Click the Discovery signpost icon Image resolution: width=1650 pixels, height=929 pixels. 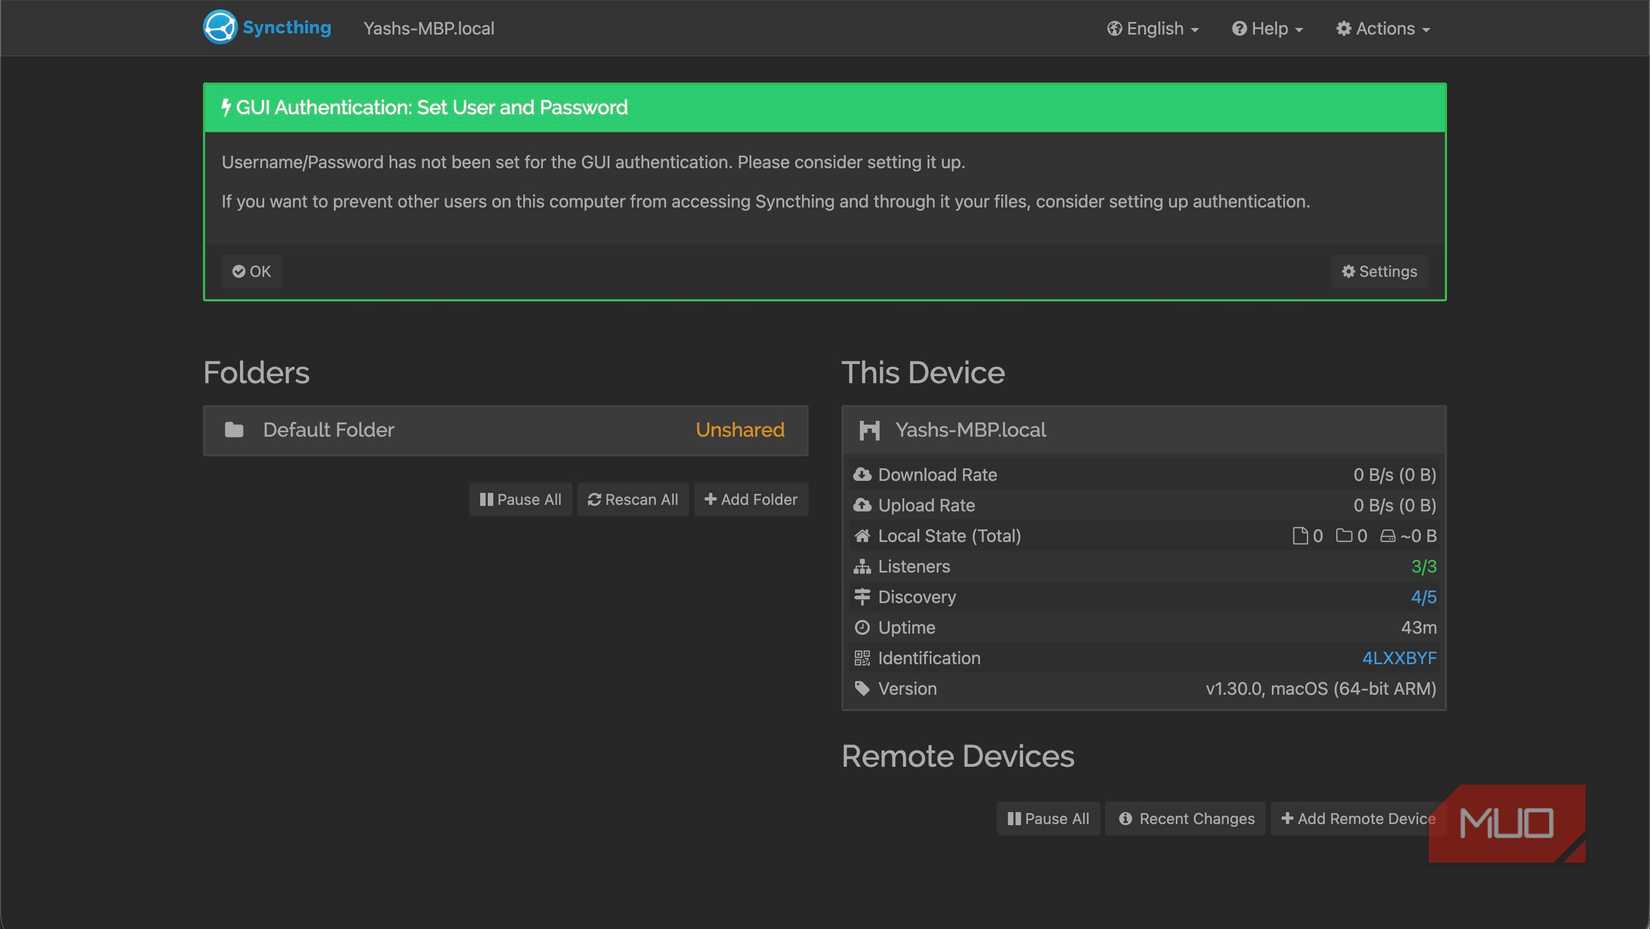[x=862, y=597]
